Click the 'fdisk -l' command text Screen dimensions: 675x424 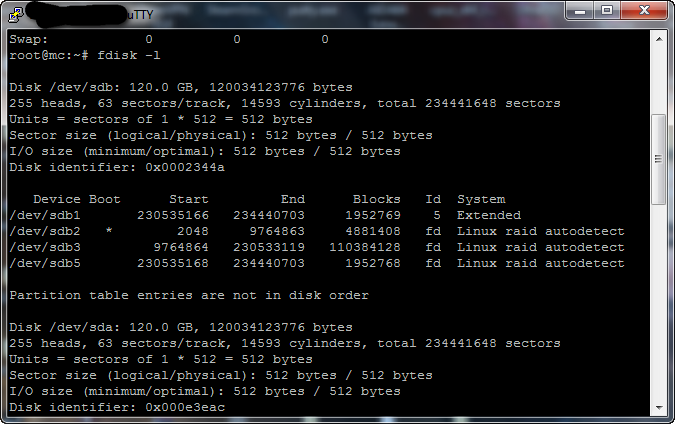point(129,55)
